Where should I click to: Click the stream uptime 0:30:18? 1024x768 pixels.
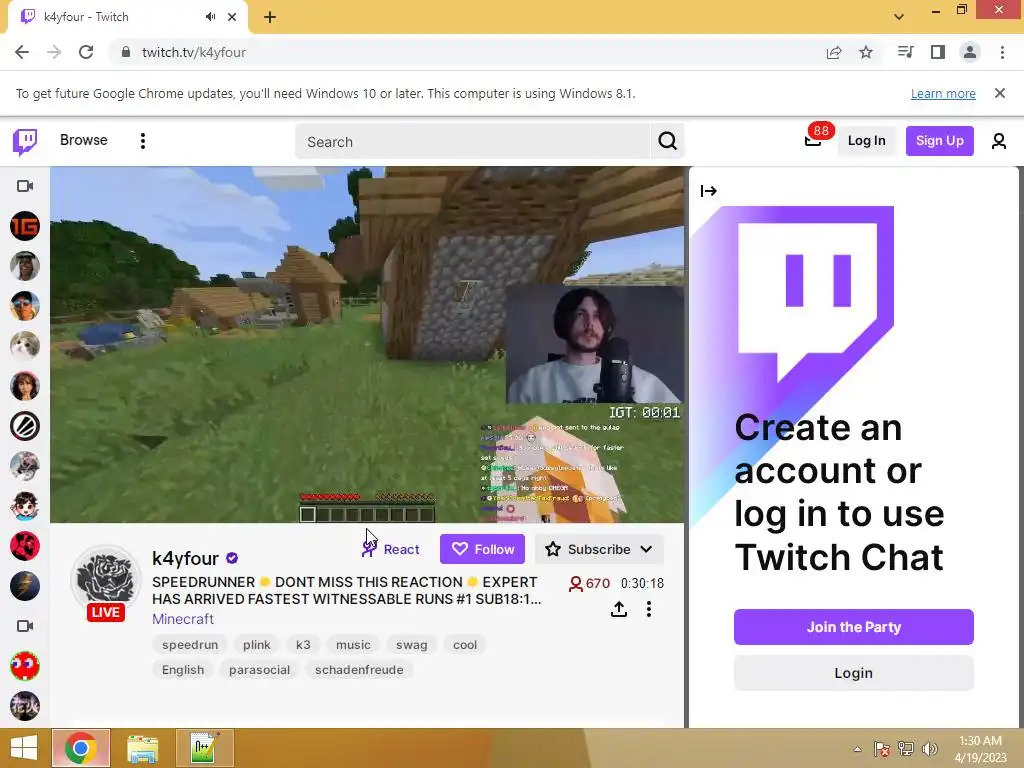tap(642, 583)
